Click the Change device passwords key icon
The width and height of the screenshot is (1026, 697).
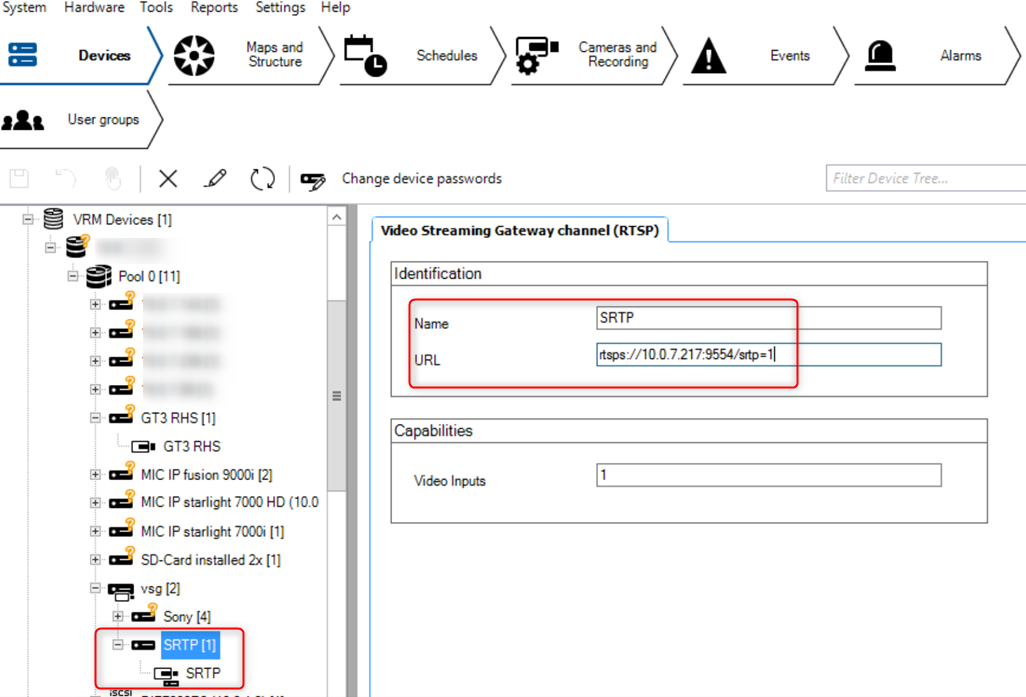coord(312,179)
